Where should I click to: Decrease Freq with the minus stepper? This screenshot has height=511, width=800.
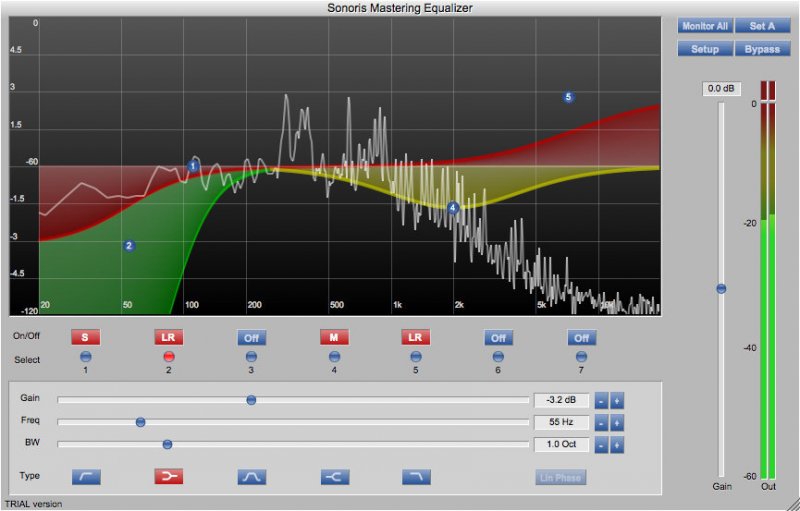coord(602,422)
